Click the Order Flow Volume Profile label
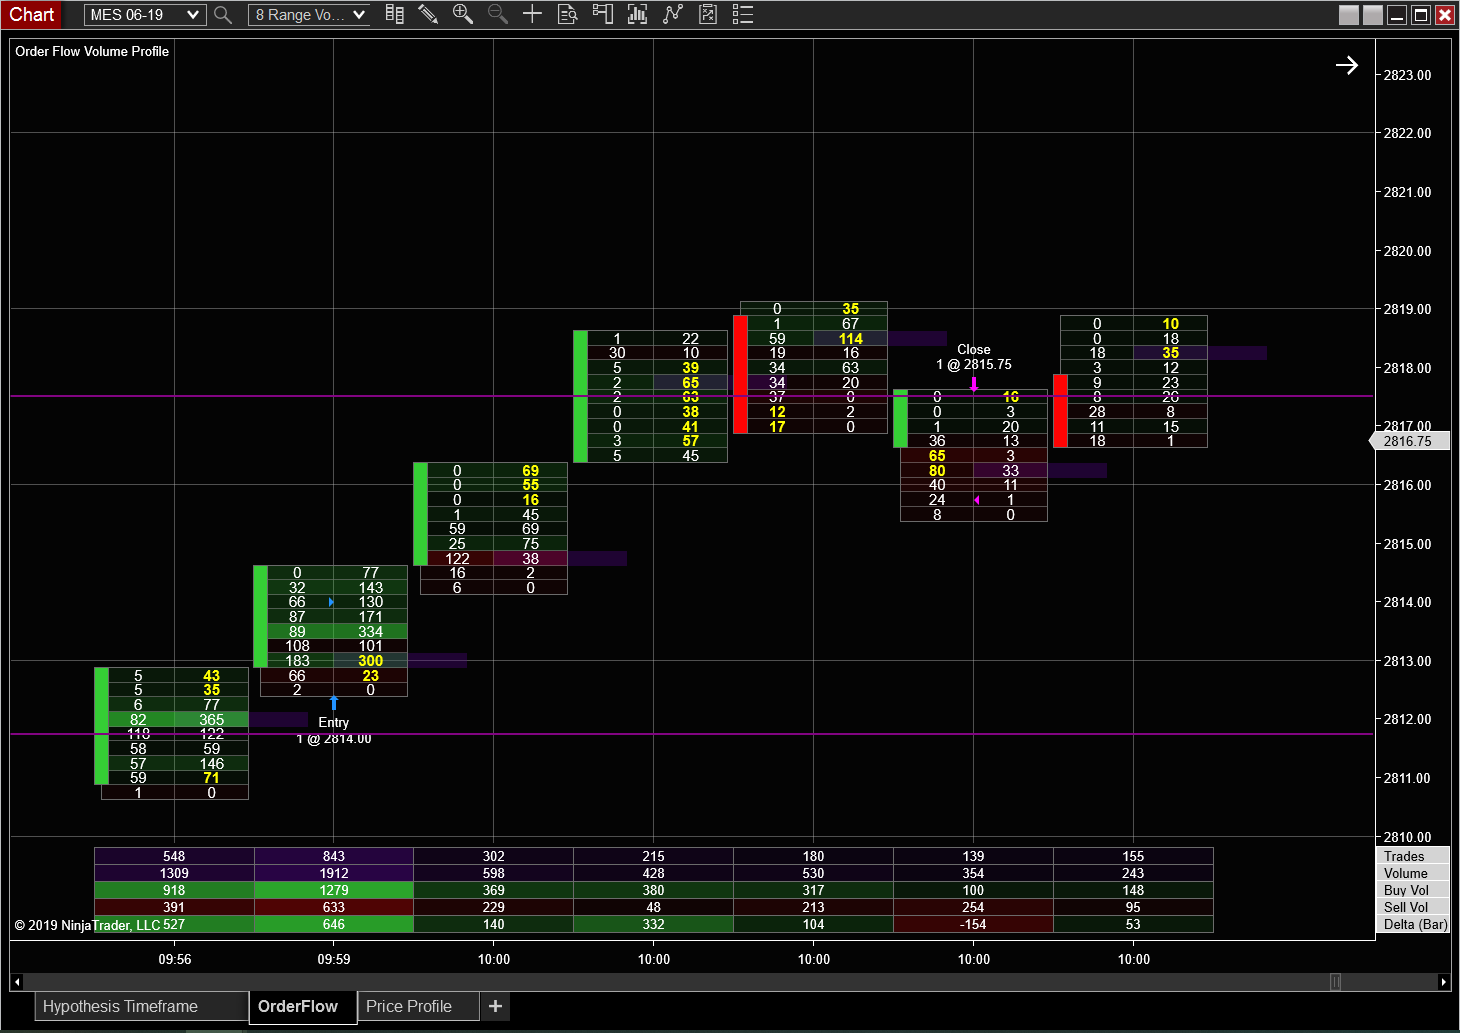 92,51
